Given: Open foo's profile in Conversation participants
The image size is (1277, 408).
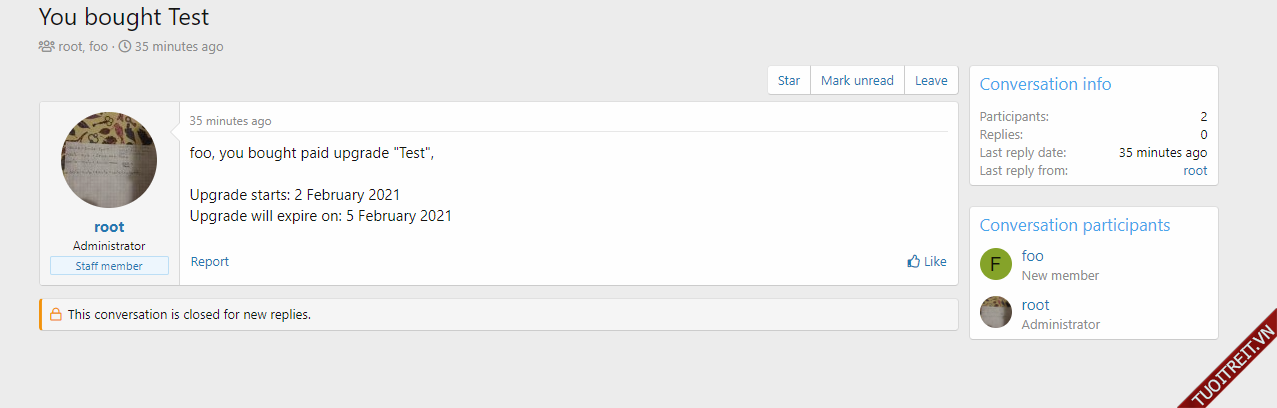Looking at the screenshot, I should tap(1032, 256).
